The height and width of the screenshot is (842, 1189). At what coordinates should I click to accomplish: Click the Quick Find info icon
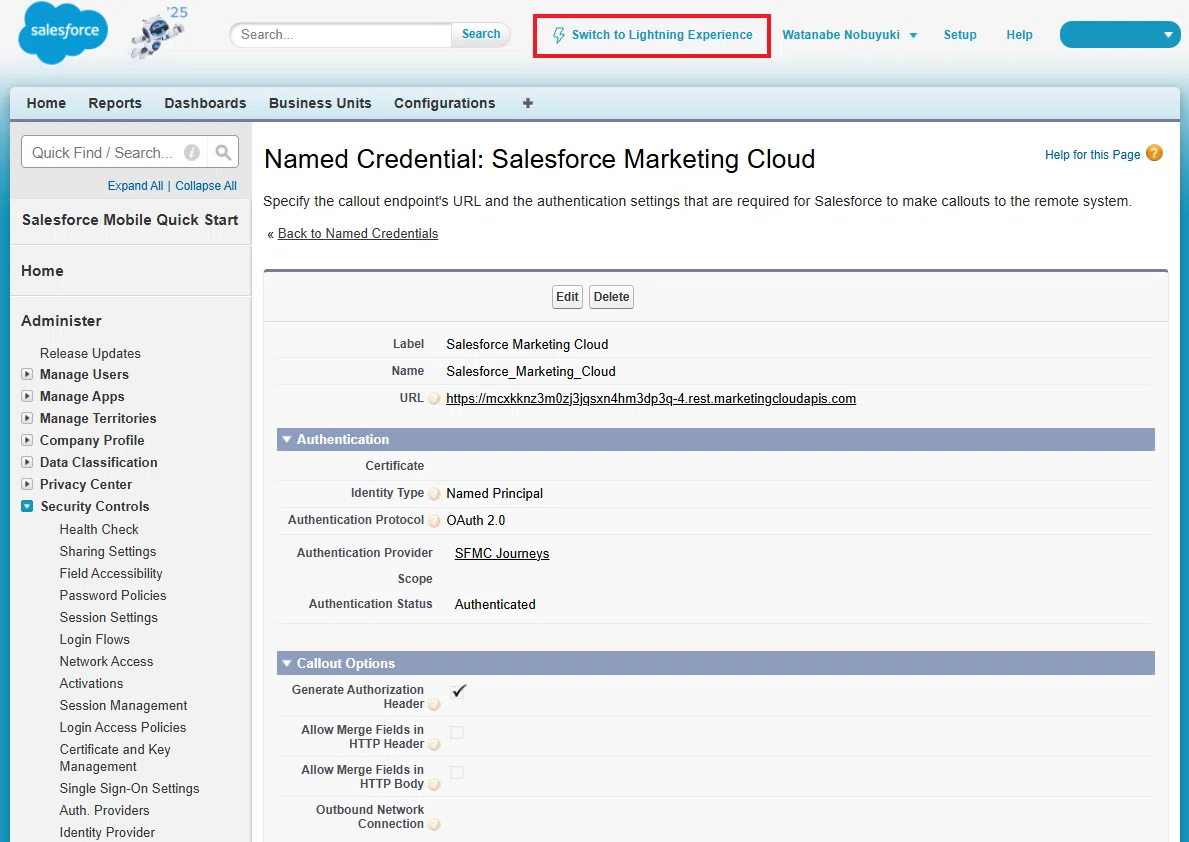(x=192, y=152)
